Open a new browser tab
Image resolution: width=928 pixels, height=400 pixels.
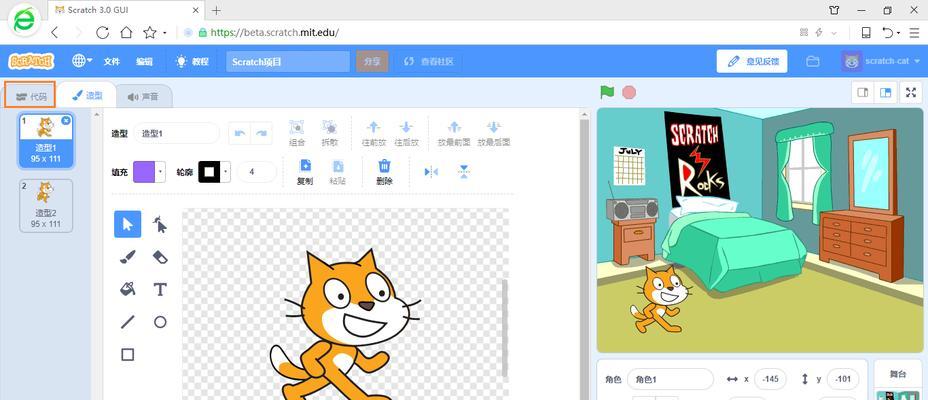point(216,10)
